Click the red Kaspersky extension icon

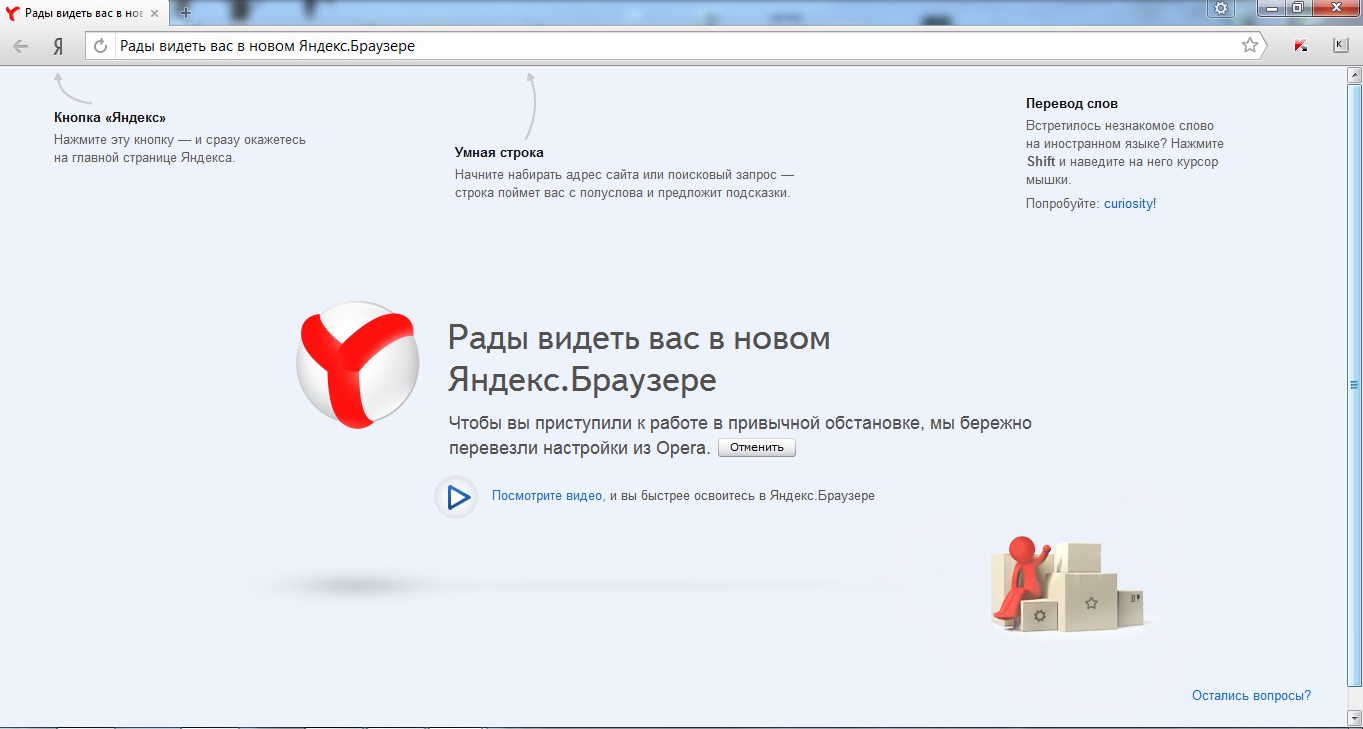pyautogui.click(x=1301, y=45)
